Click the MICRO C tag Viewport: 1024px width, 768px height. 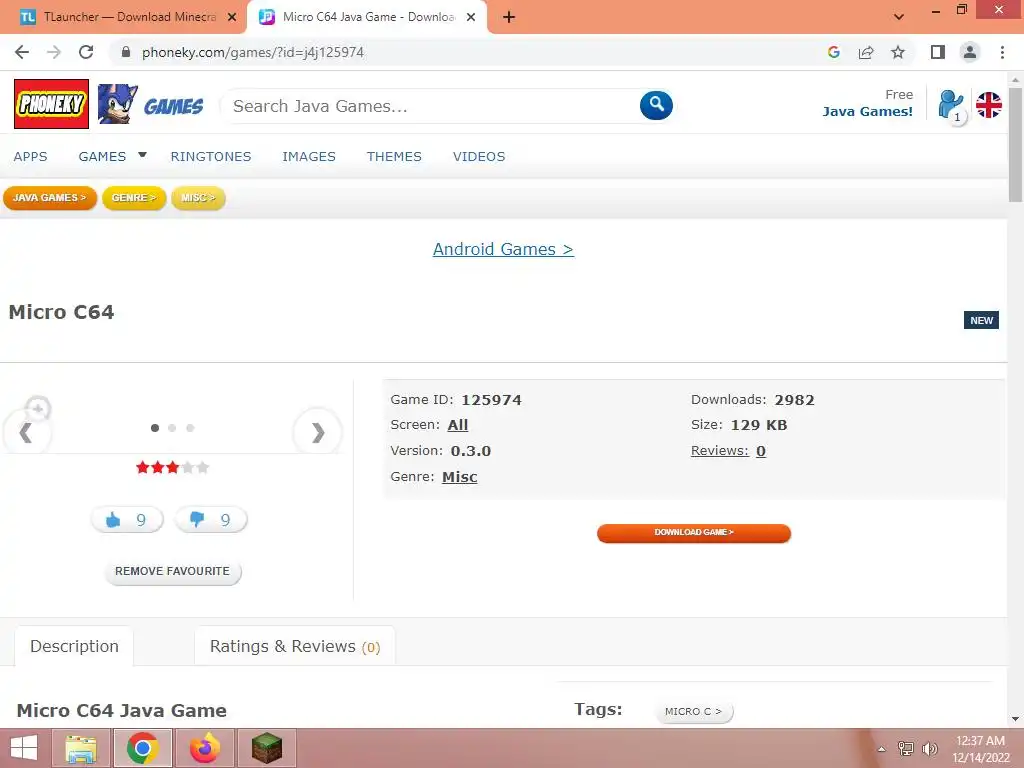click(x=694, y=711)
